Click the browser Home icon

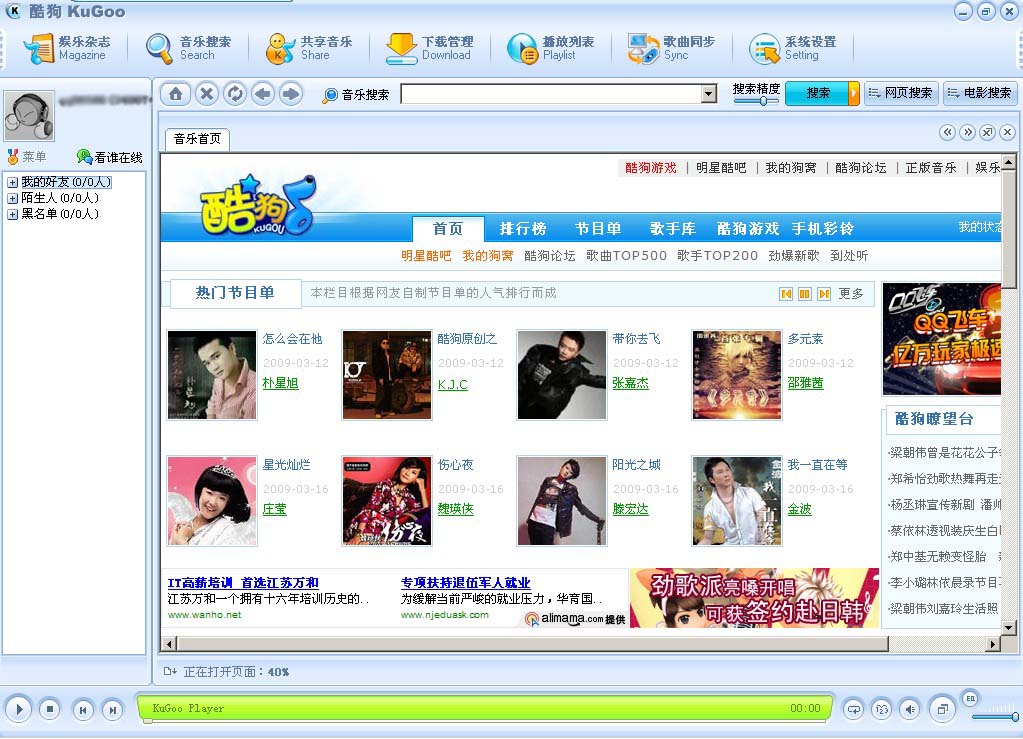pyautogui.click(x=175, y=94)
